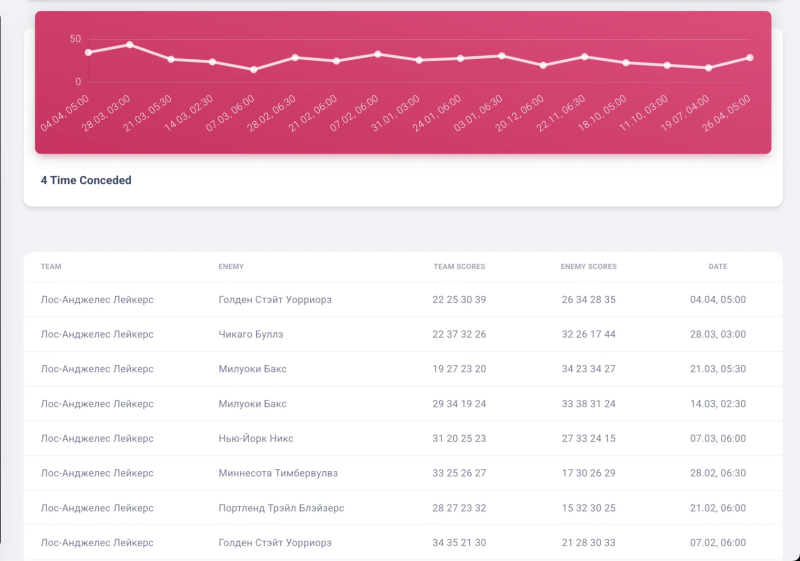Click enemy scores '17 30 26 29' cell
800x561 pixels.
coord(588,473)
